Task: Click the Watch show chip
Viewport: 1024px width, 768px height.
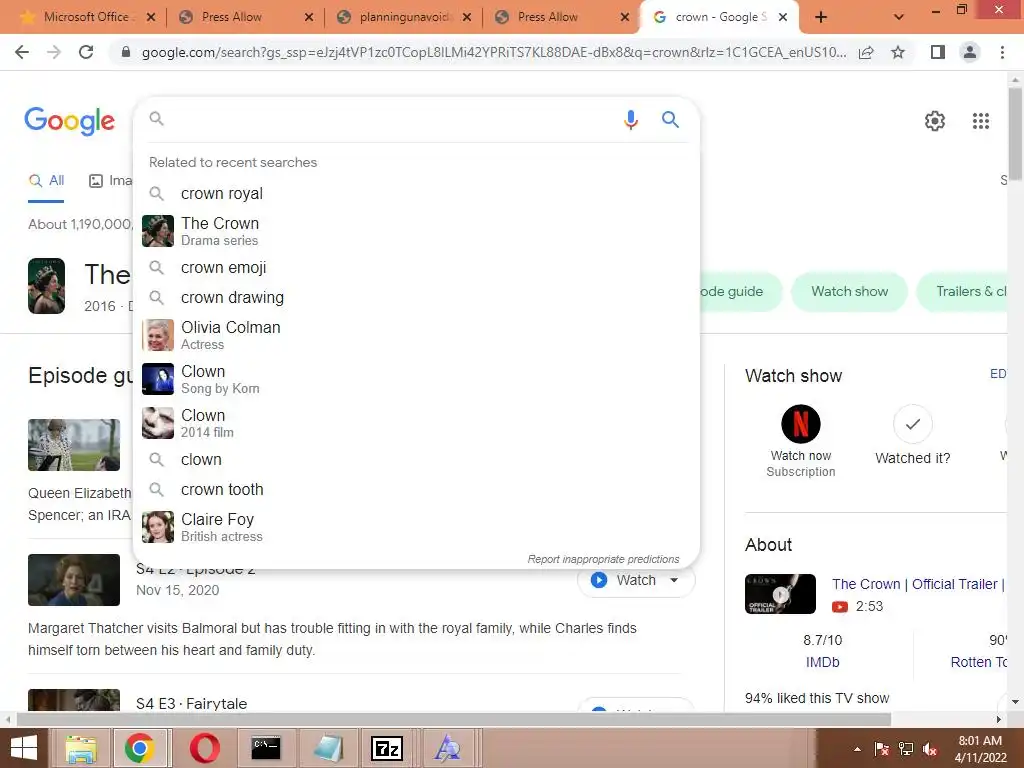Action: coord(849,291)
